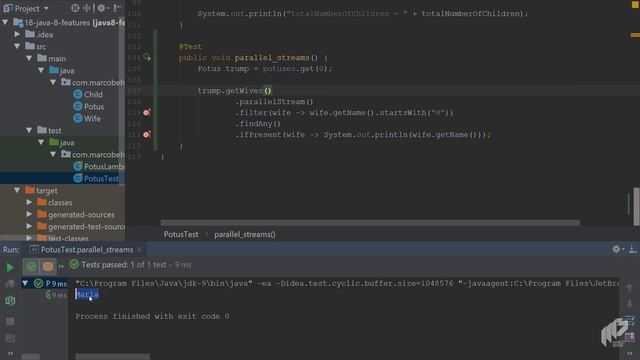Rerun the test with the green play button
This screenshot has width=640, height=360.
tap(10, 267)
